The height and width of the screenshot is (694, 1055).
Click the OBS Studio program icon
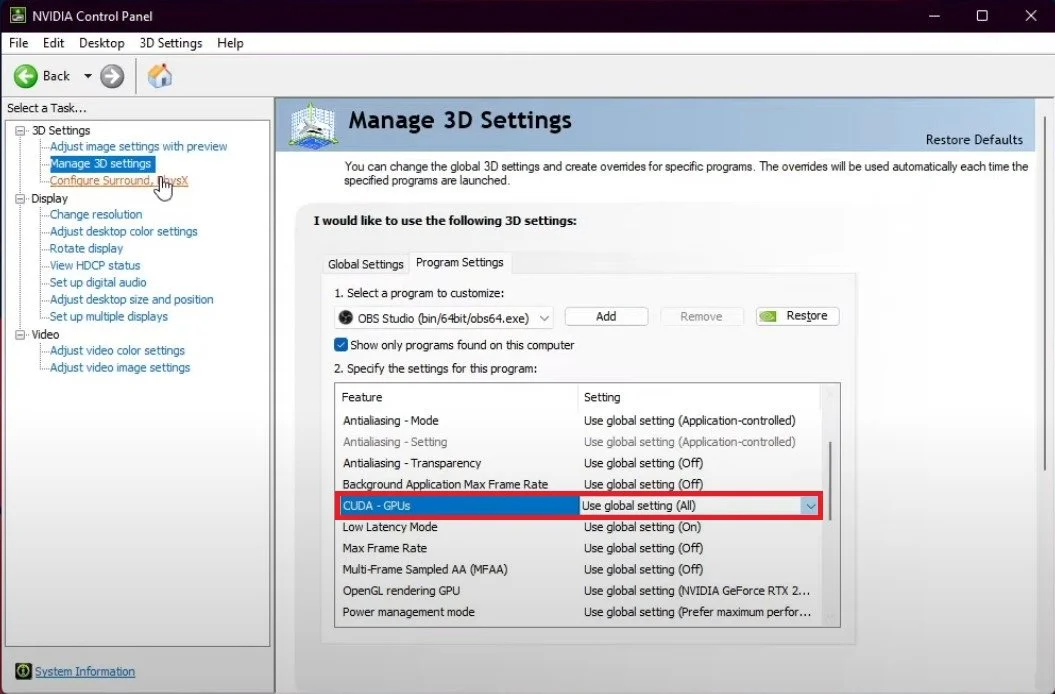[346, 317]
